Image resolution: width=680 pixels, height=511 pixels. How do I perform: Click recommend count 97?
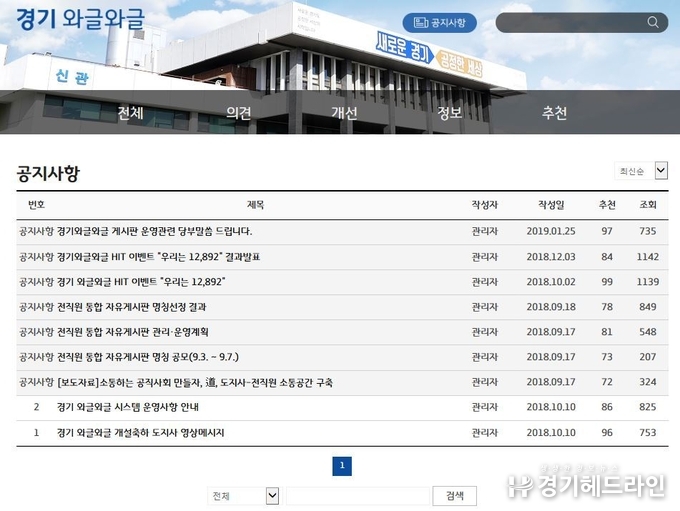pos(607,231)
